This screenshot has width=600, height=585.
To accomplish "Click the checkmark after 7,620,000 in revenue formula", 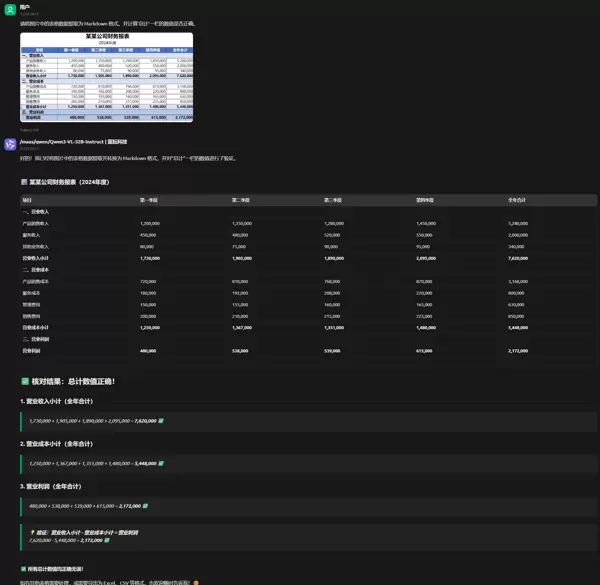I will click(x=161, y=421).
